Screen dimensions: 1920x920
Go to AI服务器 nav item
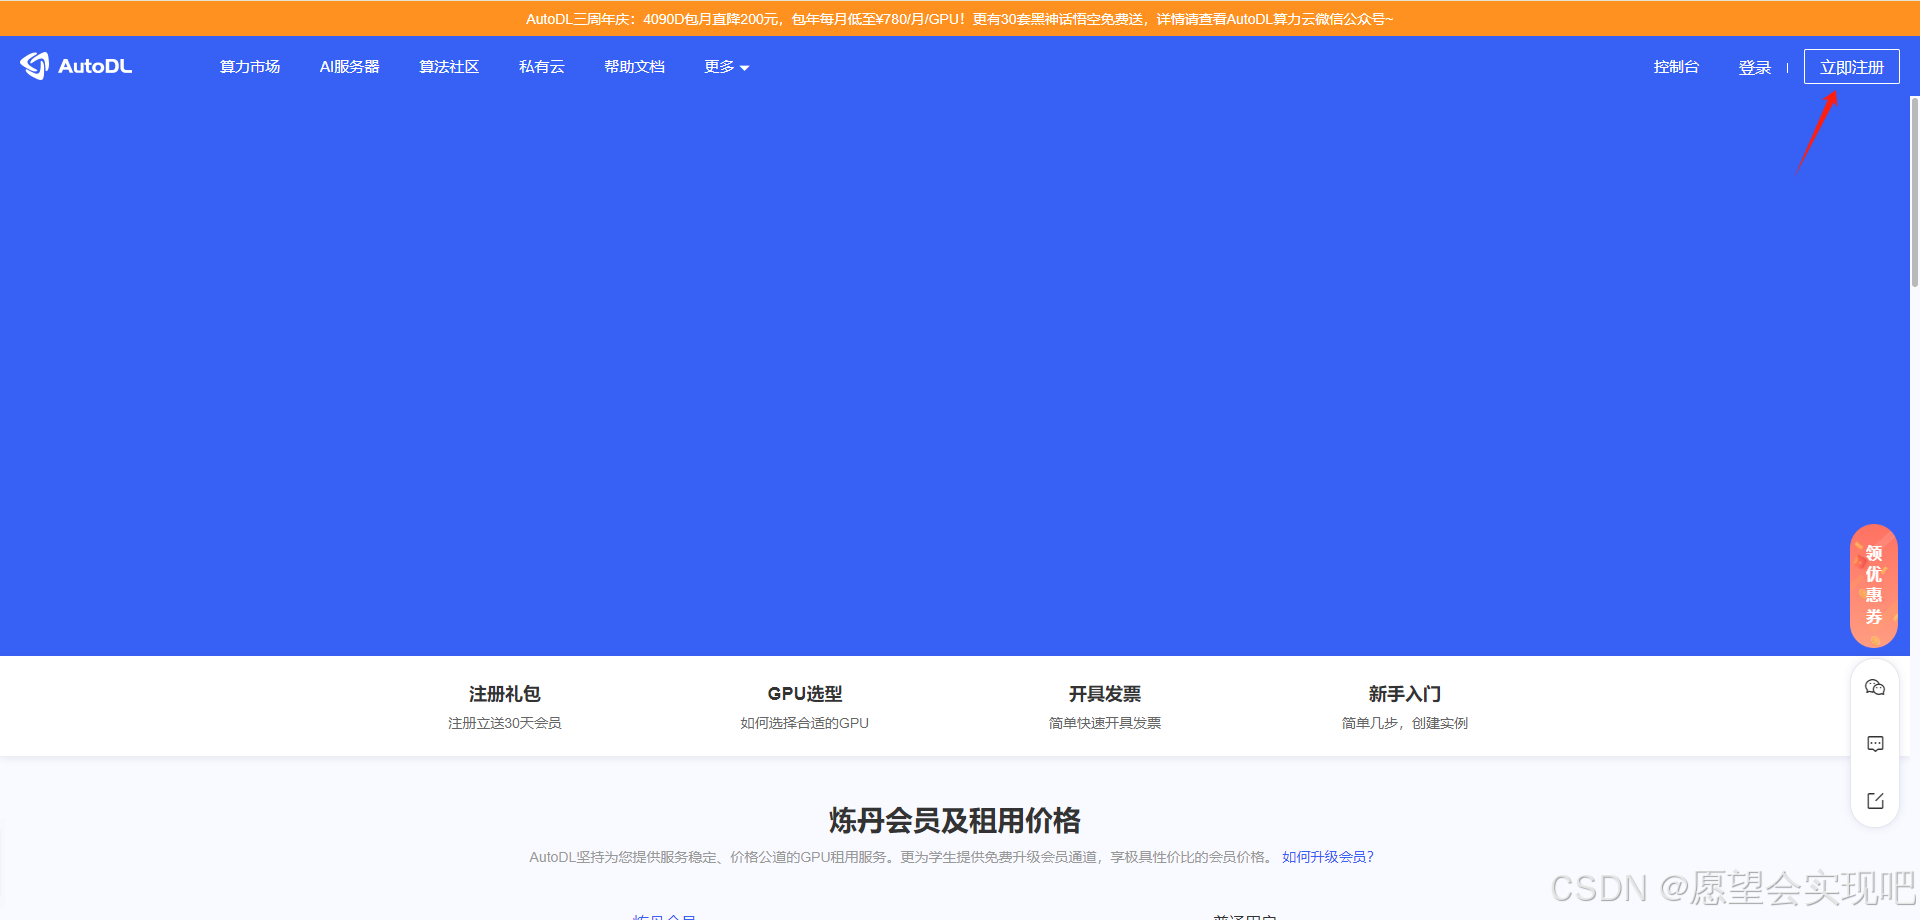pyautogui.click(x=349, y=67)
